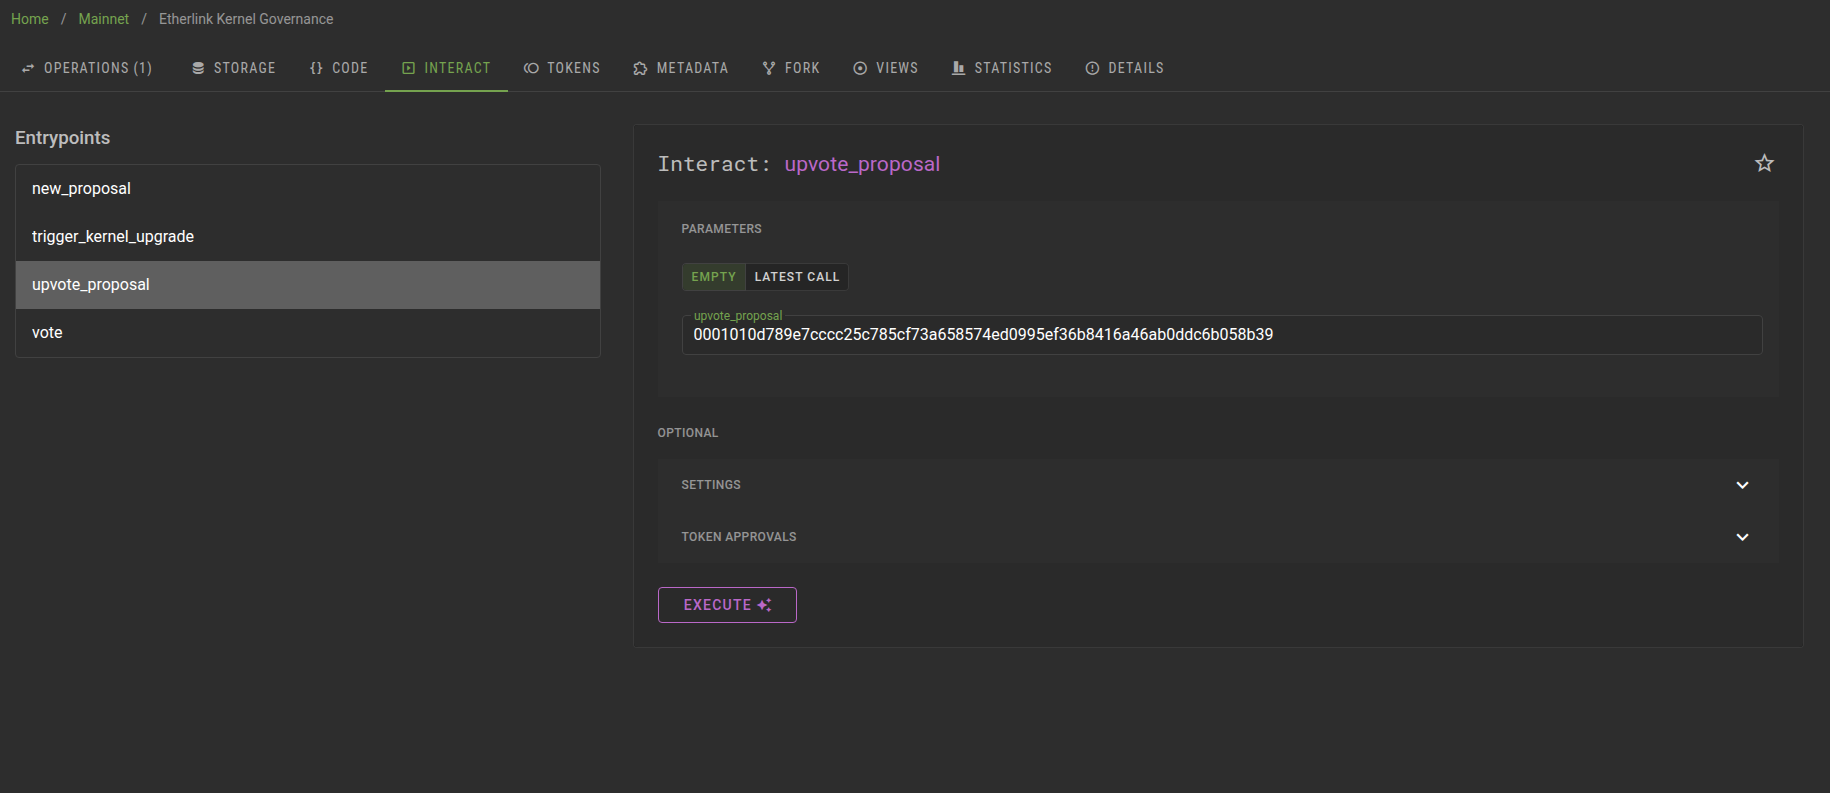1830x793 pixels.
Task: Open the Metadata tab
Action: click(681, 68)
